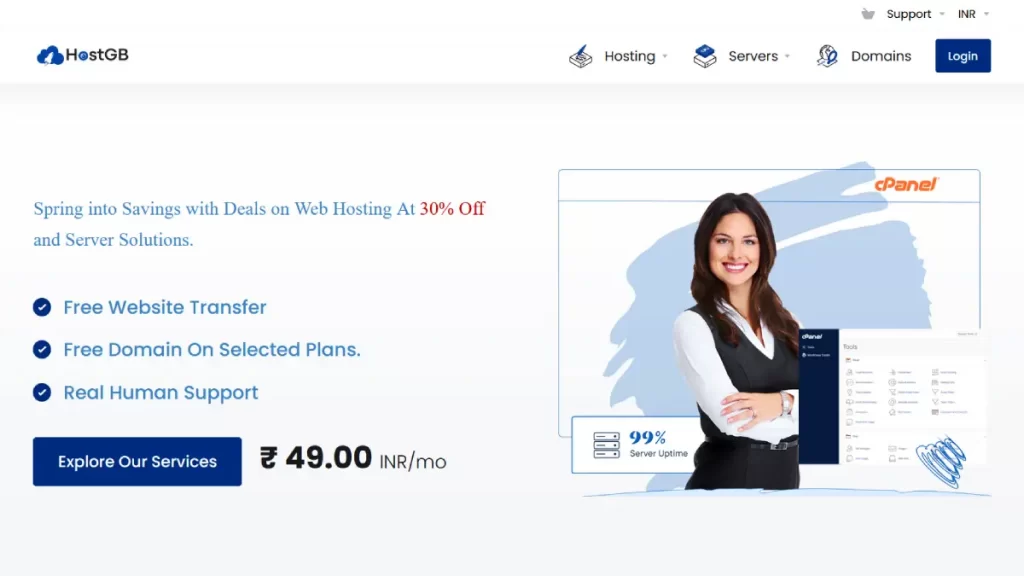The width and height of the screenshot is (1024, 576).
Task: Open the Domains menu item
Action: (880, 56)
